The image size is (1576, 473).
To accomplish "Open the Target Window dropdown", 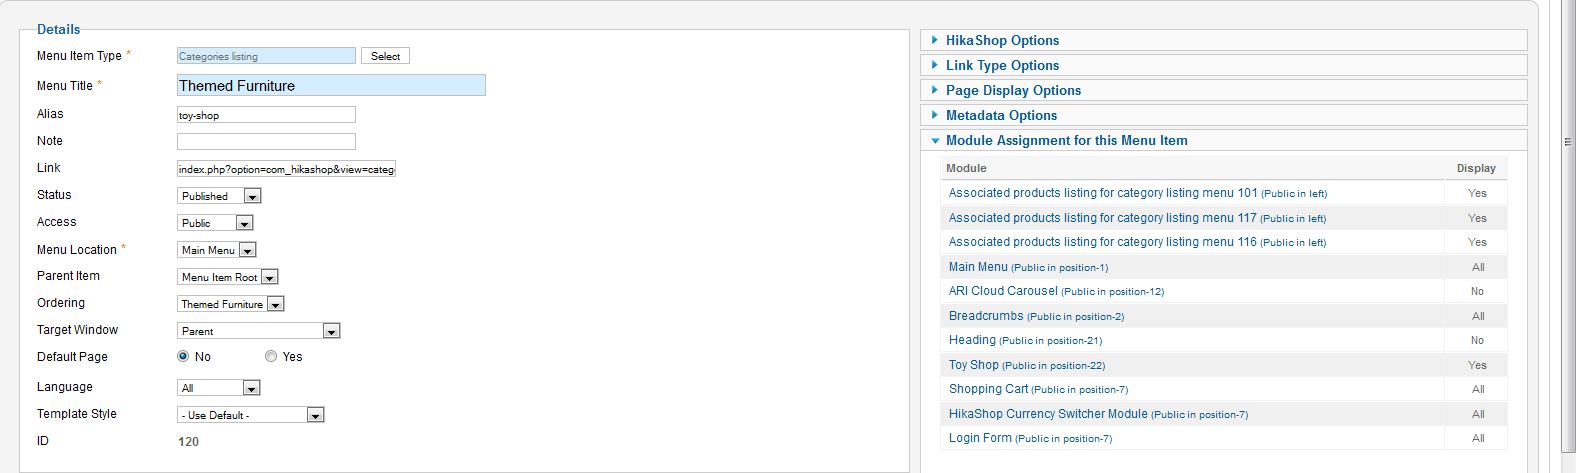I will point(259,331).
